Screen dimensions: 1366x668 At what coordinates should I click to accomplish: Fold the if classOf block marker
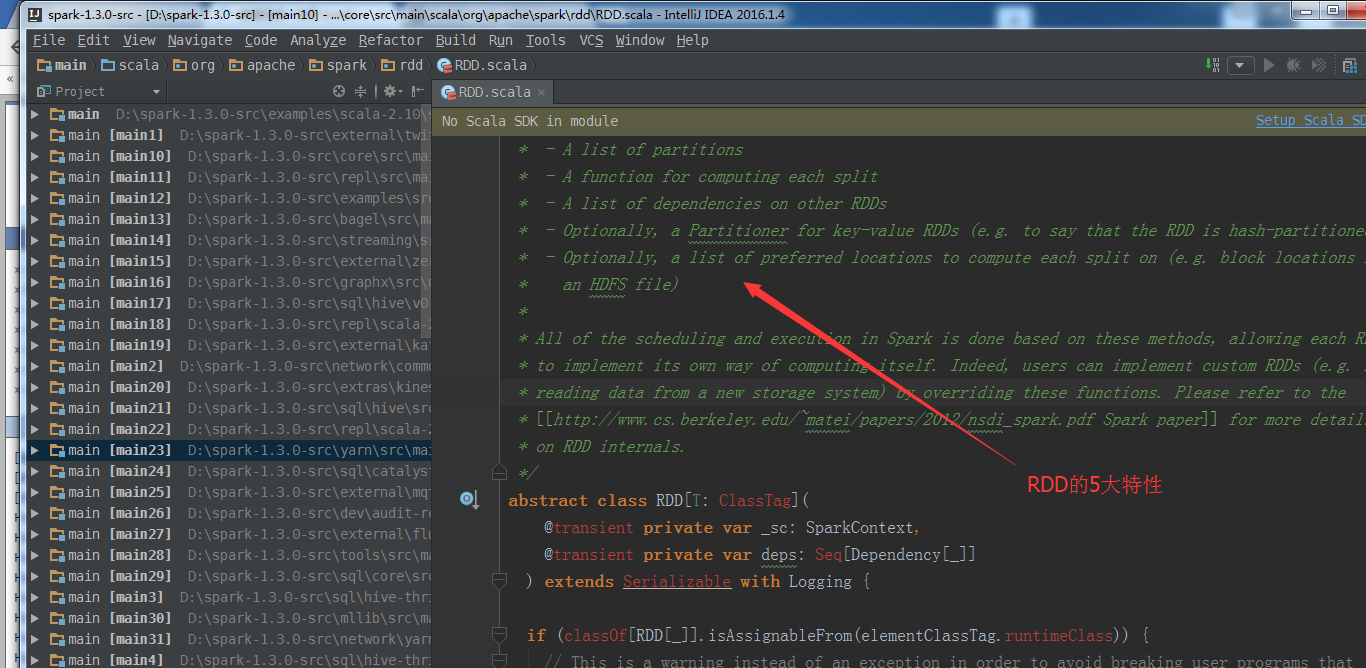coord(500,635)
